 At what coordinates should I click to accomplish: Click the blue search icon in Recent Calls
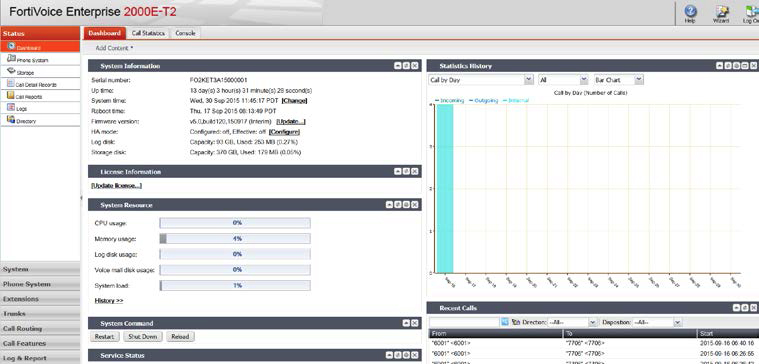[x=505, y=322]
